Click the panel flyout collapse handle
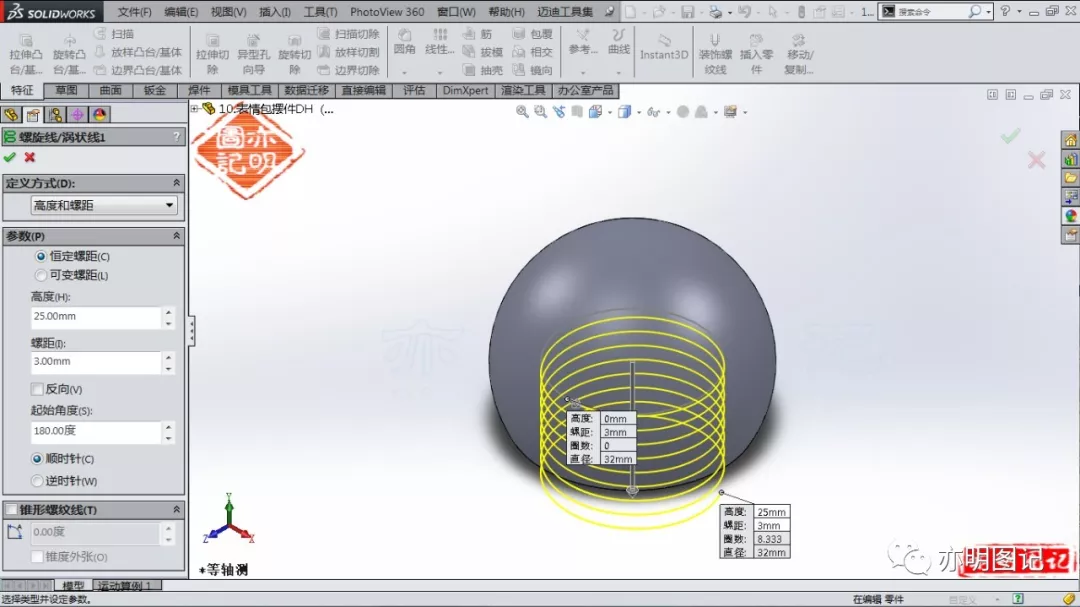Viewport: 1080px width, 607px height. (191, 331)
